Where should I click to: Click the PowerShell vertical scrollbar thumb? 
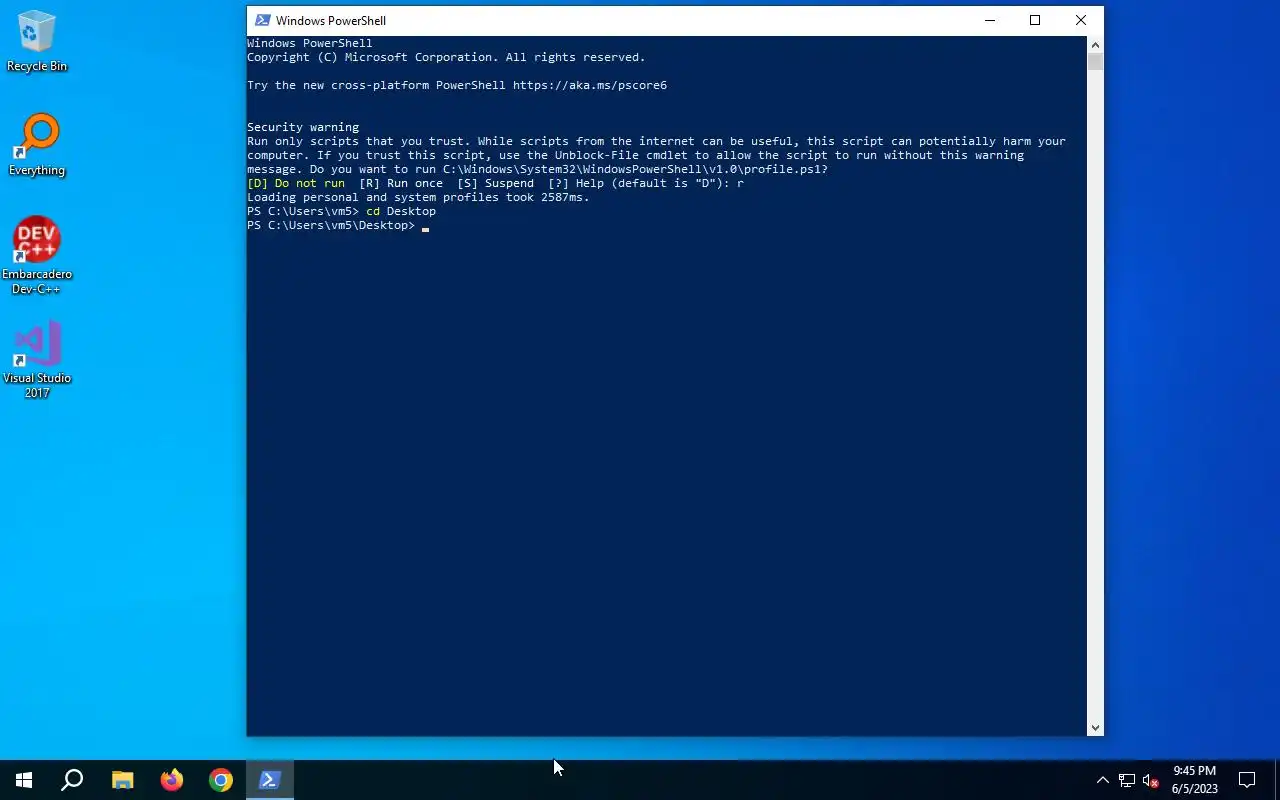pyautogui.click(x=1095, y=62)
